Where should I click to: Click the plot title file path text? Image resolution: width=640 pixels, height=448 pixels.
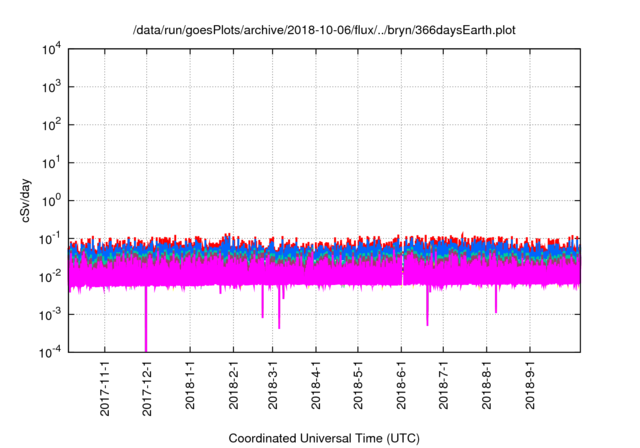pyautogui.click(x=326, y=30)
